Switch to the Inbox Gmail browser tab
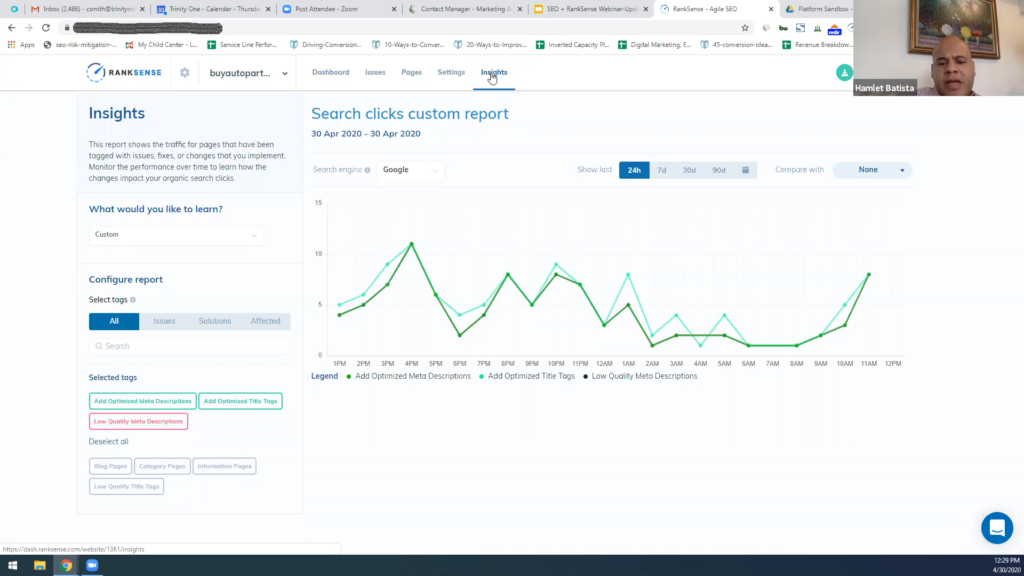 88,9
